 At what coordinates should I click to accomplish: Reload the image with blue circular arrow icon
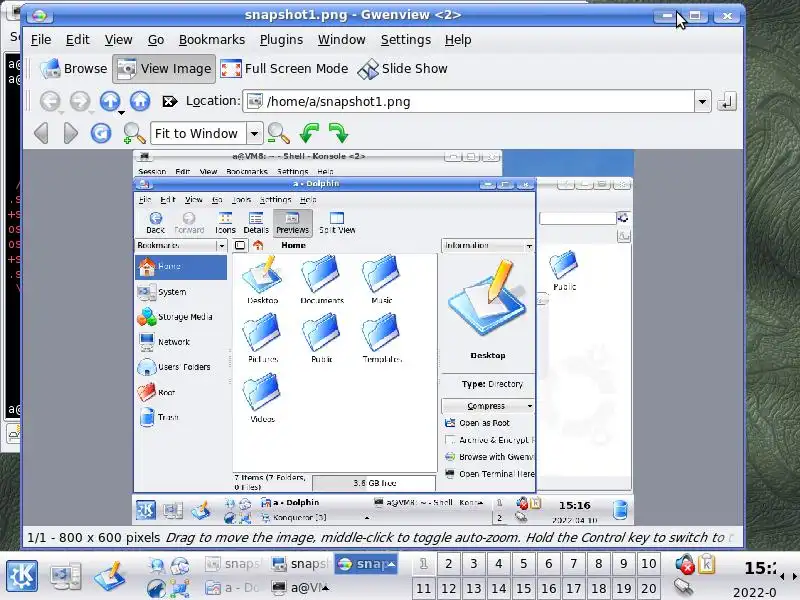pos(101,133)
